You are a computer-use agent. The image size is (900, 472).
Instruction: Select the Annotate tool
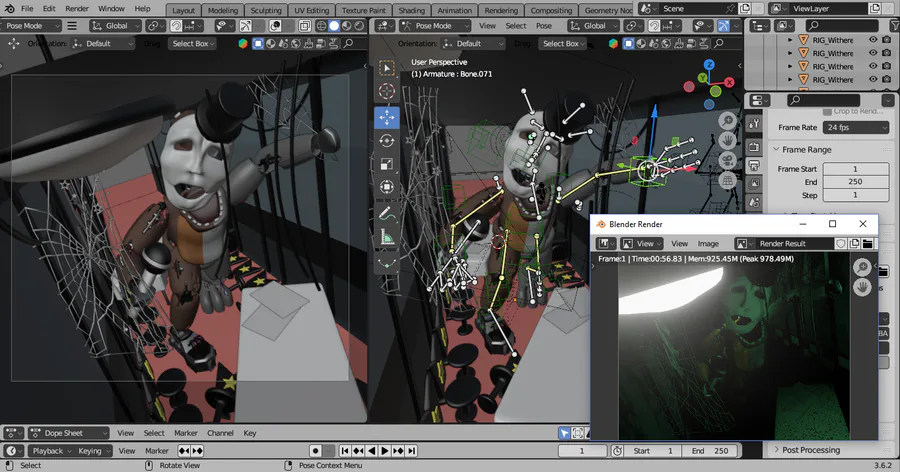387,214
